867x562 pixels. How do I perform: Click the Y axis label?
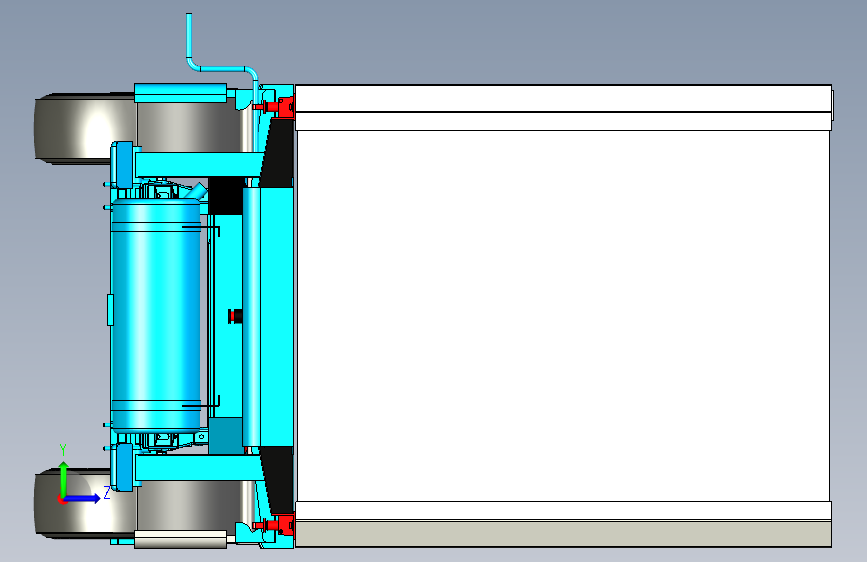coord(63,450)
